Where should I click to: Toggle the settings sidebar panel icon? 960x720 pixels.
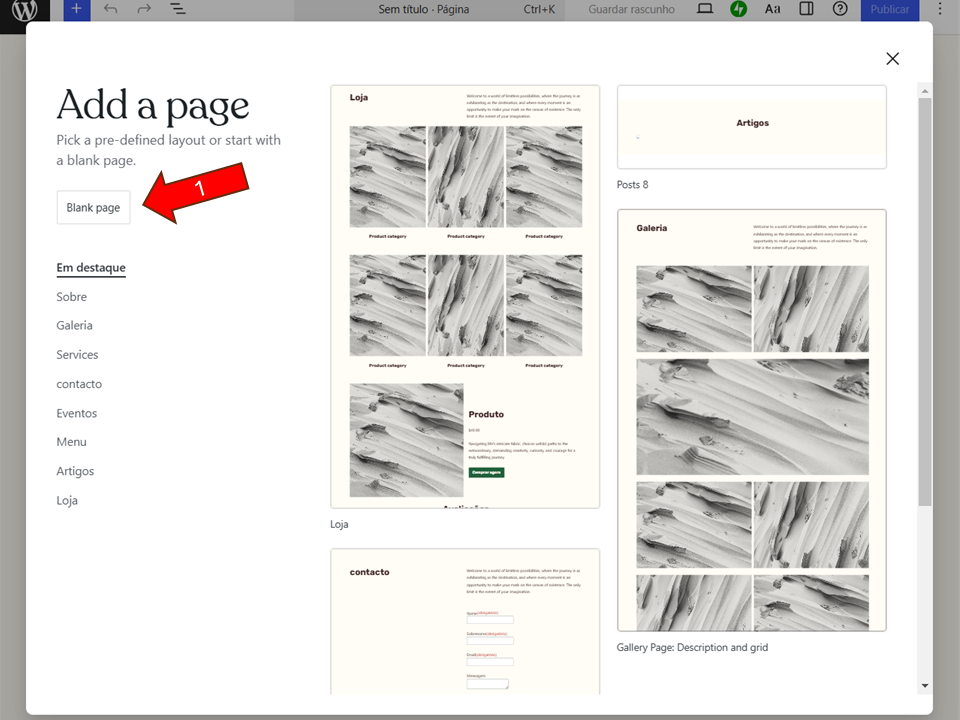click(806, 10)
